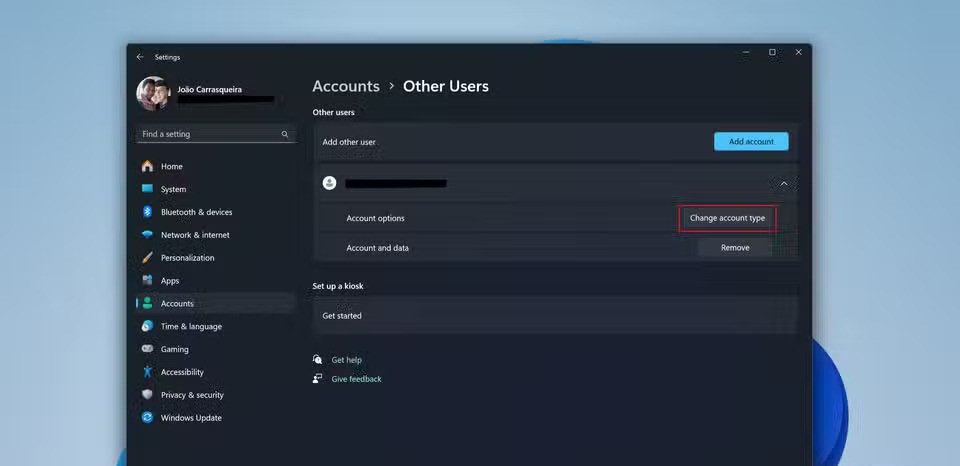Collapse the other user account entry
The width and height of the screenshot is (960, 466).
click(x=783, y=184)
